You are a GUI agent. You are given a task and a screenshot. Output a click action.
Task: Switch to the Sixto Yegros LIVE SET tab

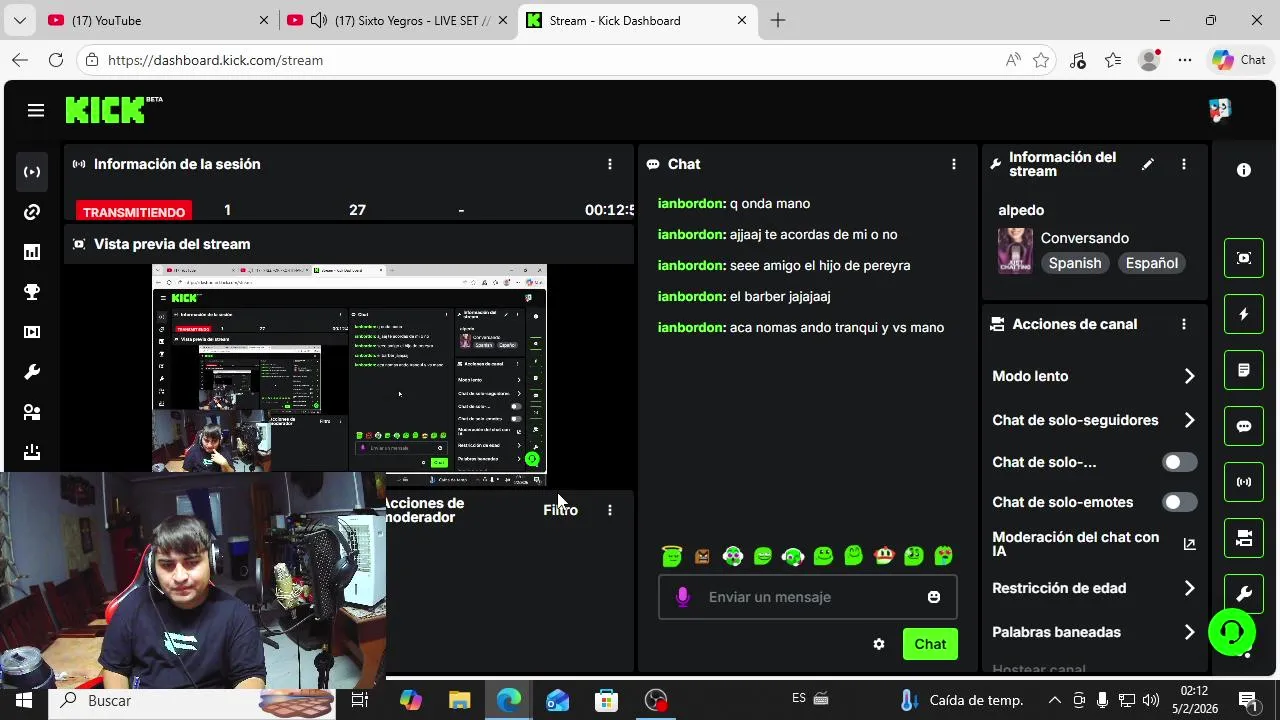tap(398, 20)
